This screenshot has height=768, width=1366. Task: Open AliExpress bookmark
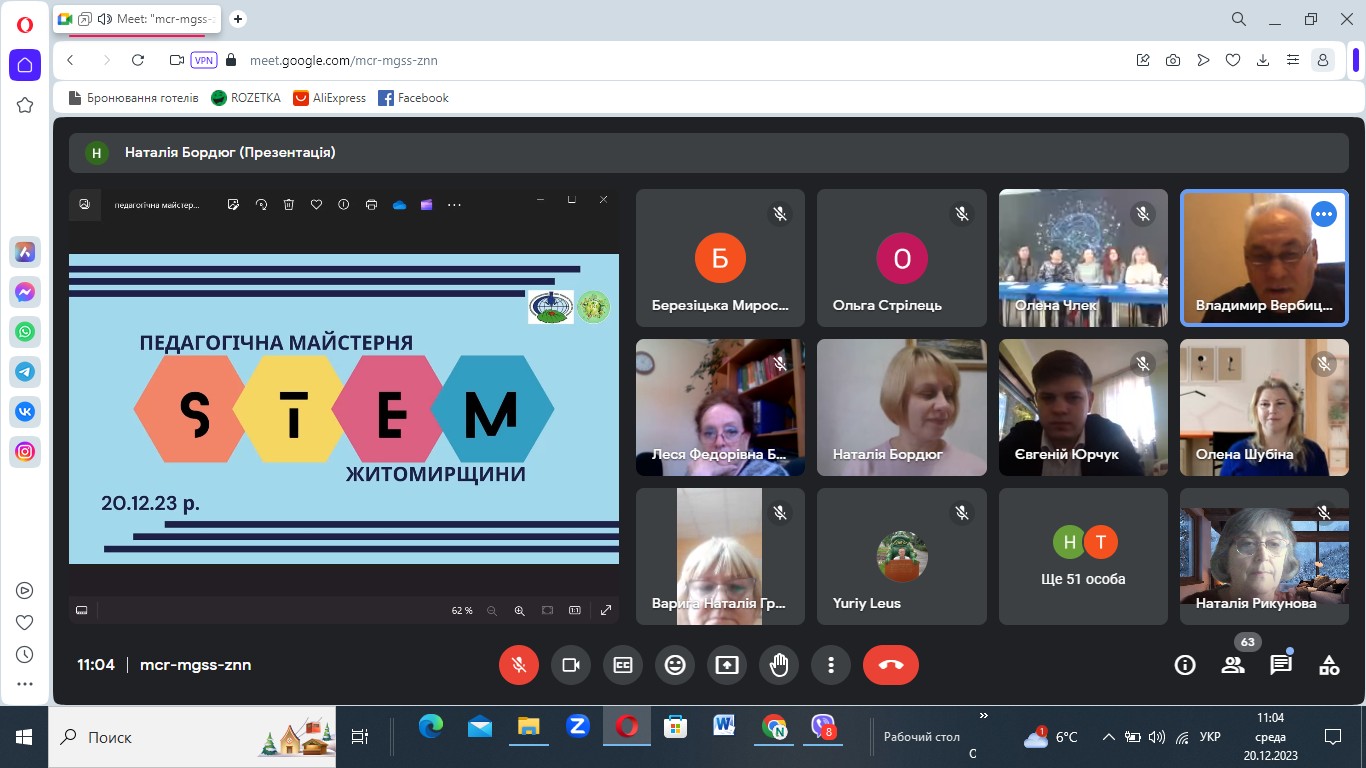(x=330, y=98)
